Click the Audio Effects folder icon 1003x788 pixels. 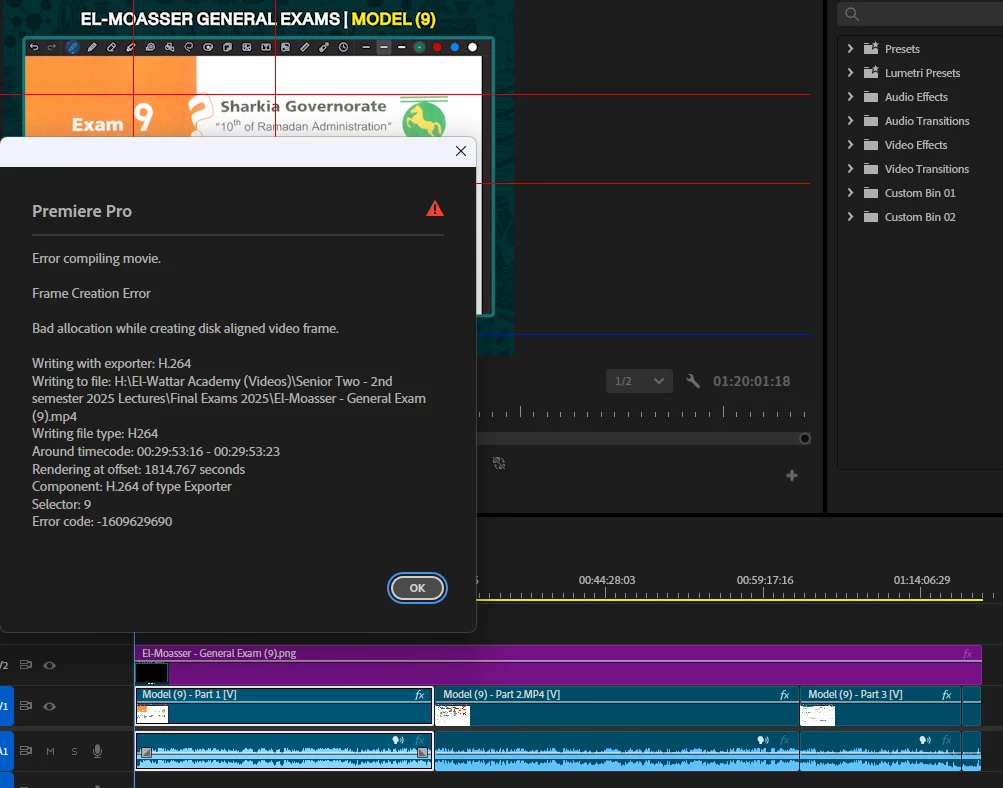coord(871,97)
